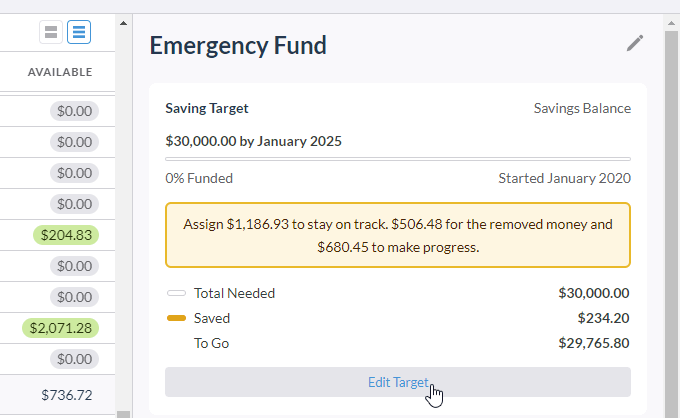
Task: Click the yellow Saved legend swatch
Action: [177, 318]
